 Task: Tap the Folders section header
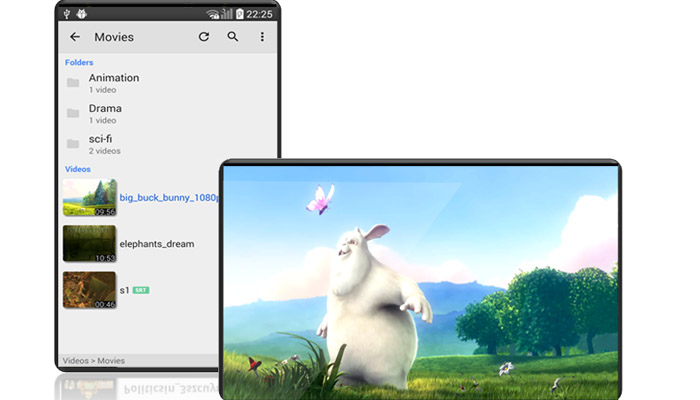tap(79, 62)
